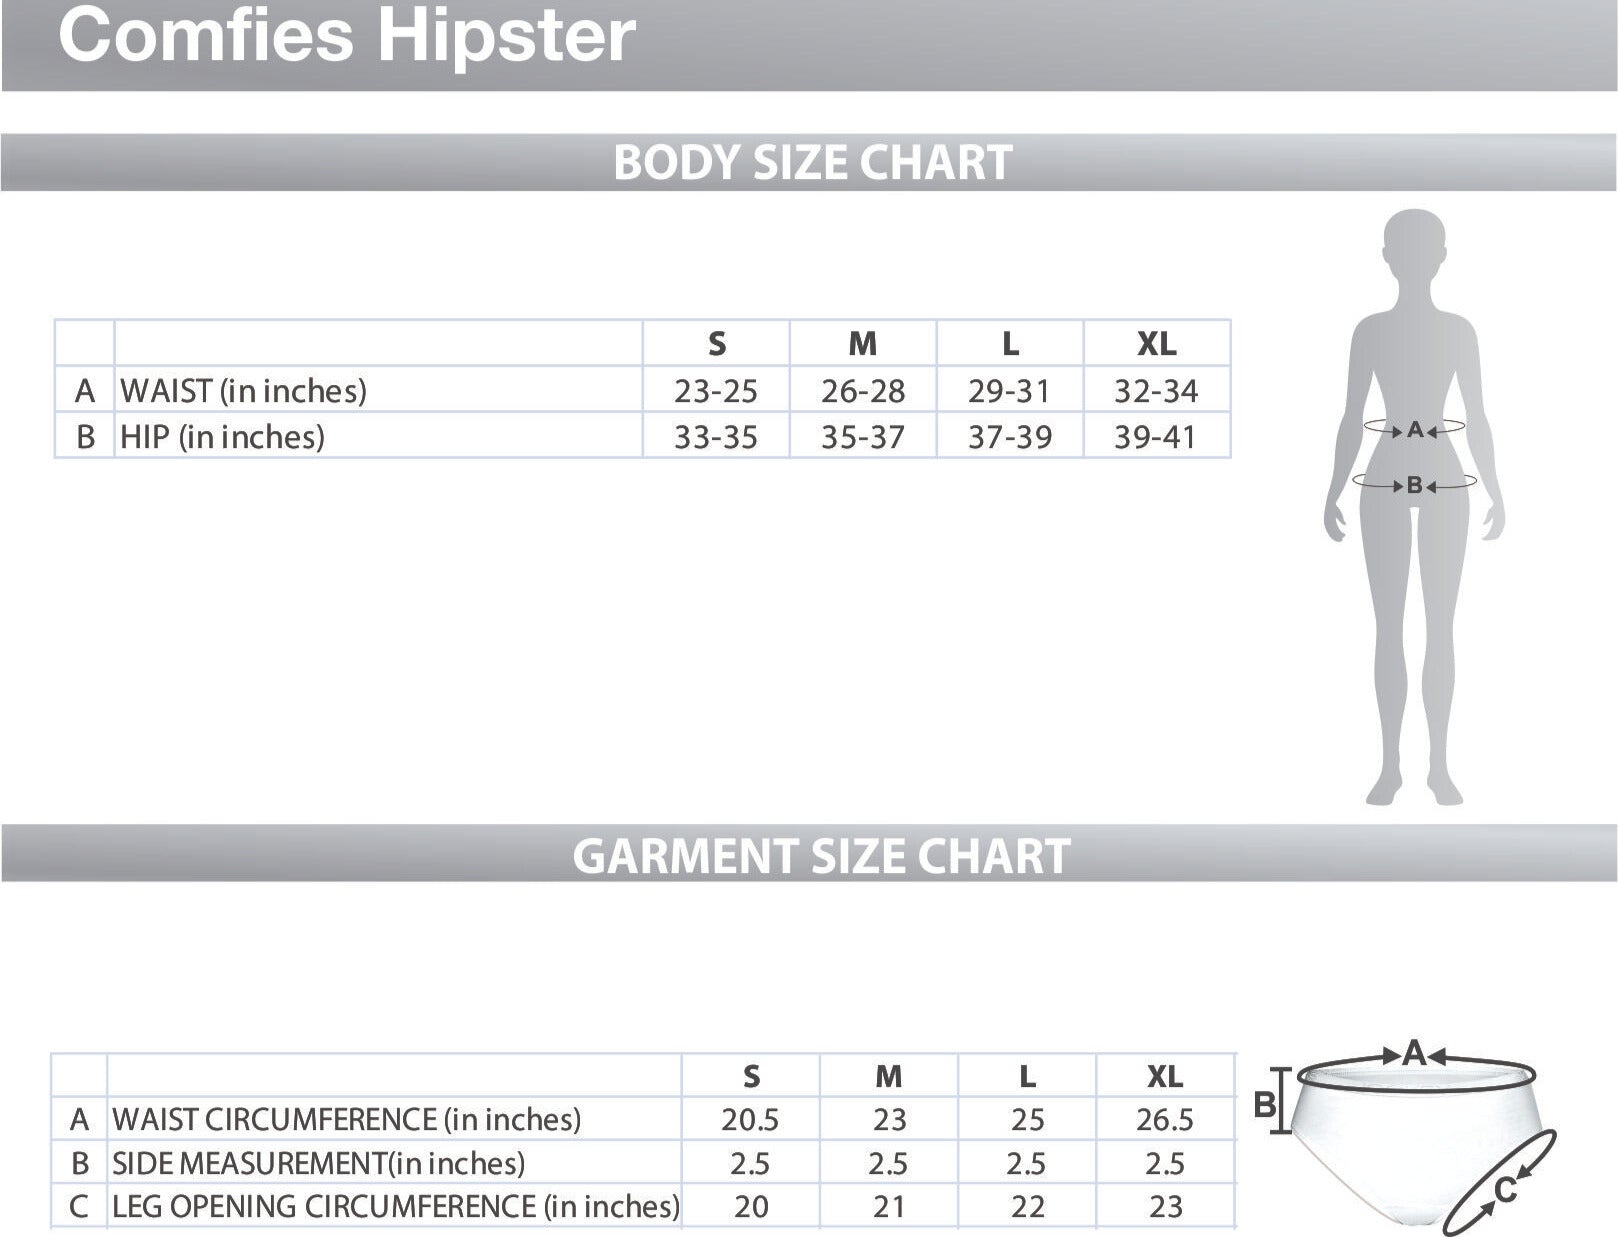Click the L column header in garment chart
The width and height of the screenshot is (1618, 1237).
pyautogui.click(x=1027, y=1077)
